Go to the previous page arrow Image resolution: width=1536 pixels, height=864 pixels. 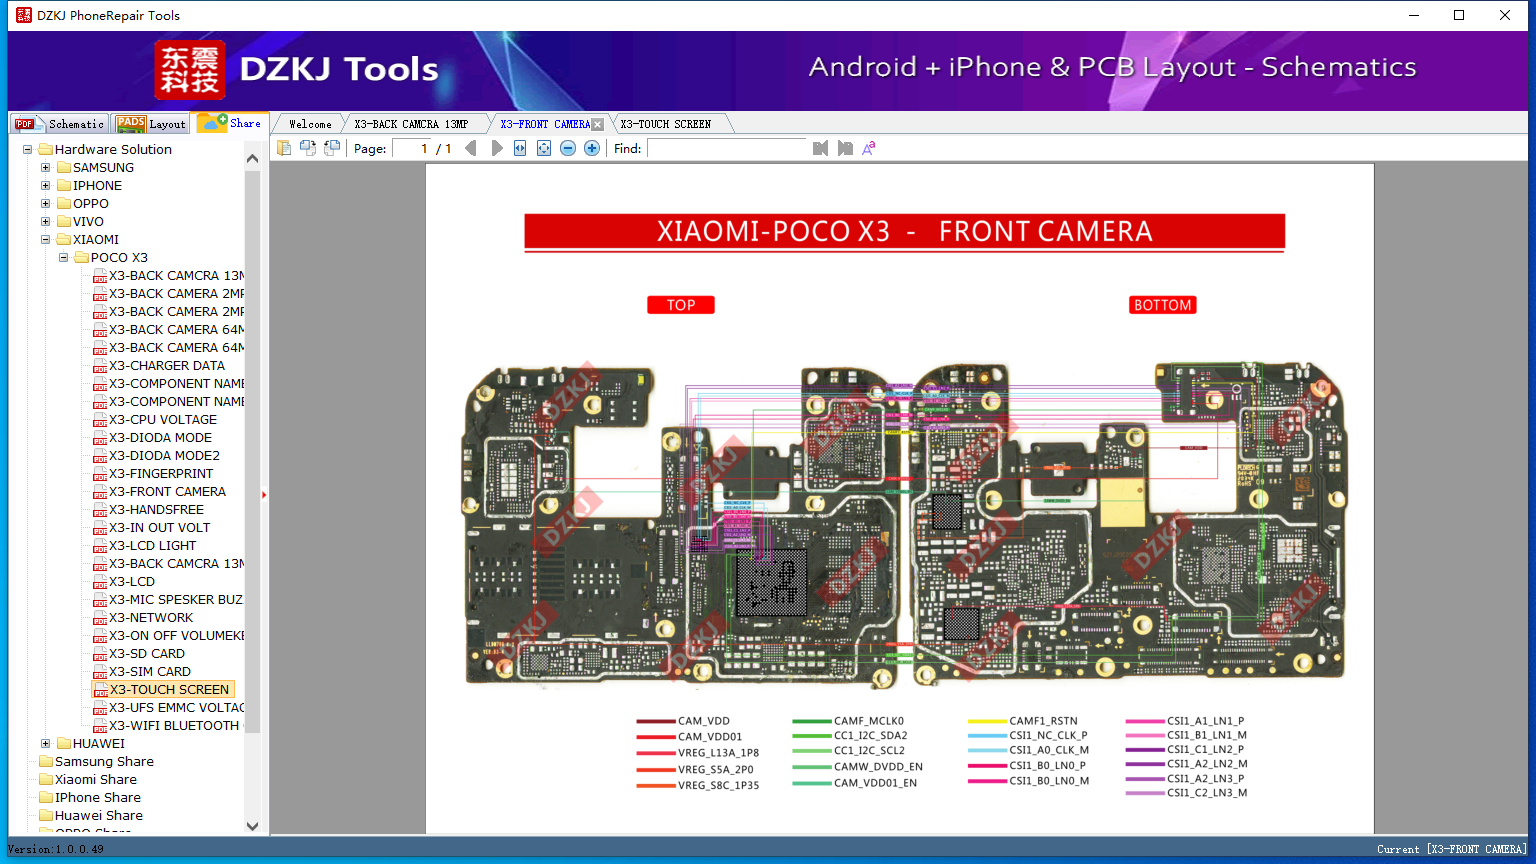[x=471, y=148]
